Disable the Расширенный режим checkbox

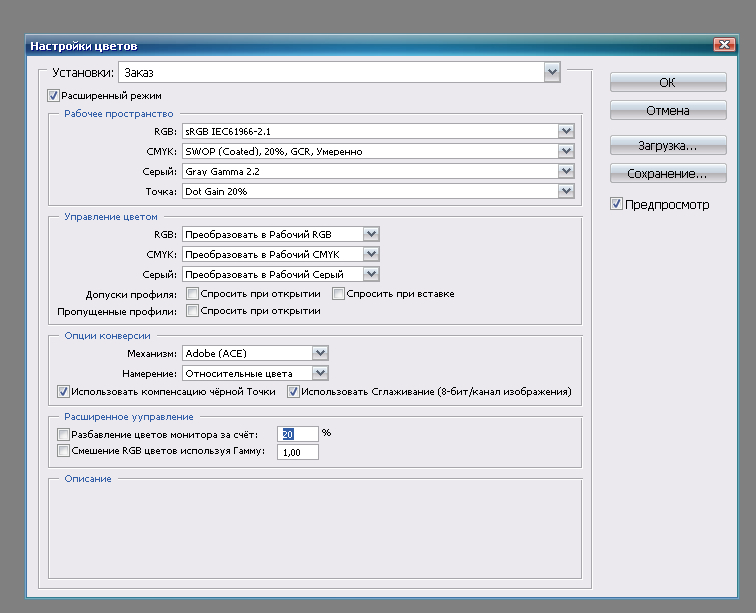click(53, 96)
